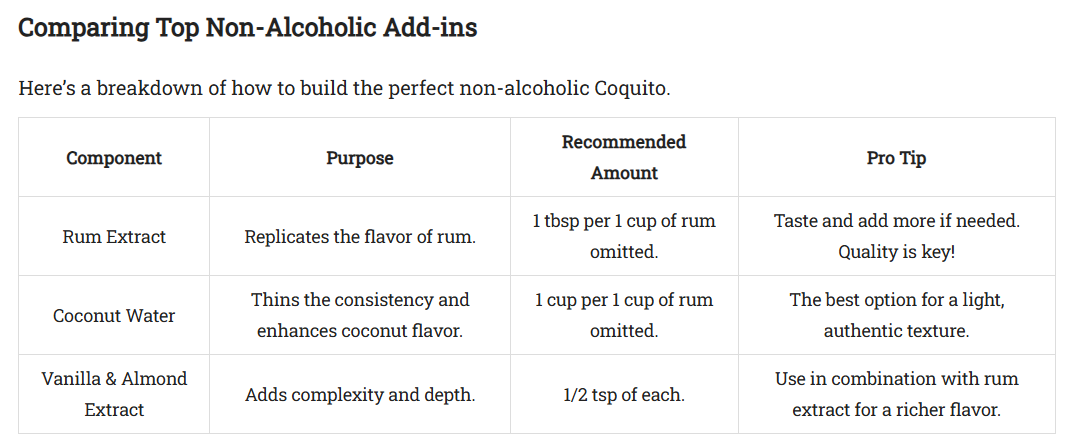Click the 'Comparing Top Non-Alcoholic Add-ins' heading
The height and width of the screenshot is (447, 1072).
coord(247,28)
